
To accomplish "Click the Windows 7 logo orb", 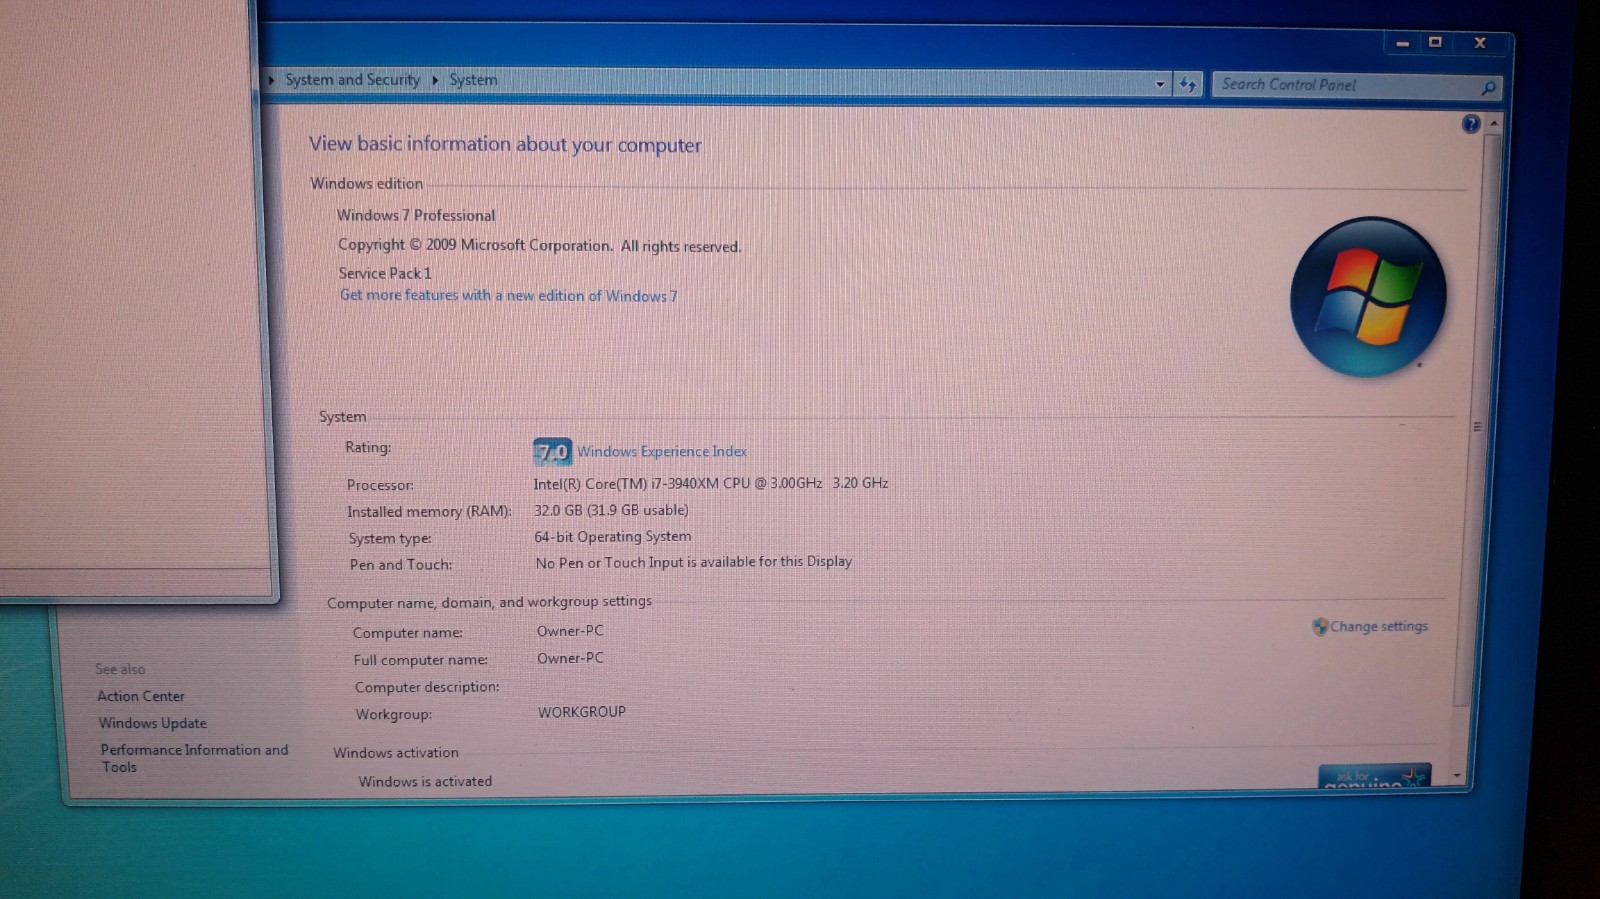I will click(x=1368, y=297).
